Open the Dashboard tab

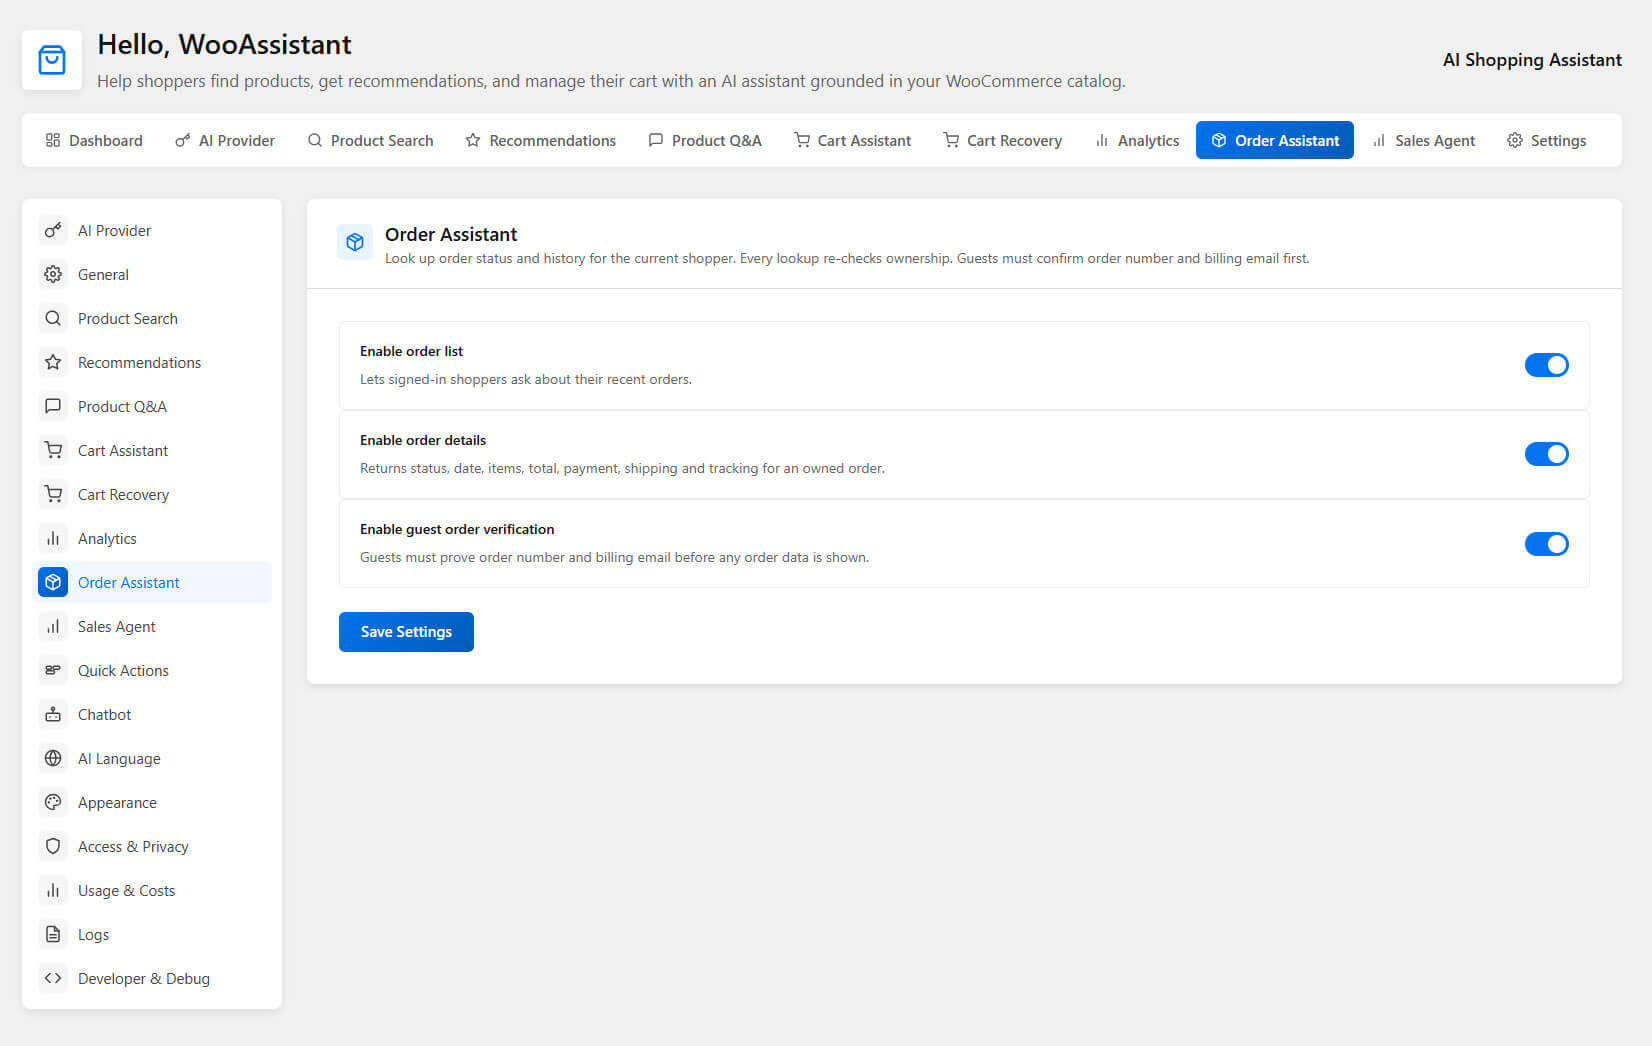point(94,140)
